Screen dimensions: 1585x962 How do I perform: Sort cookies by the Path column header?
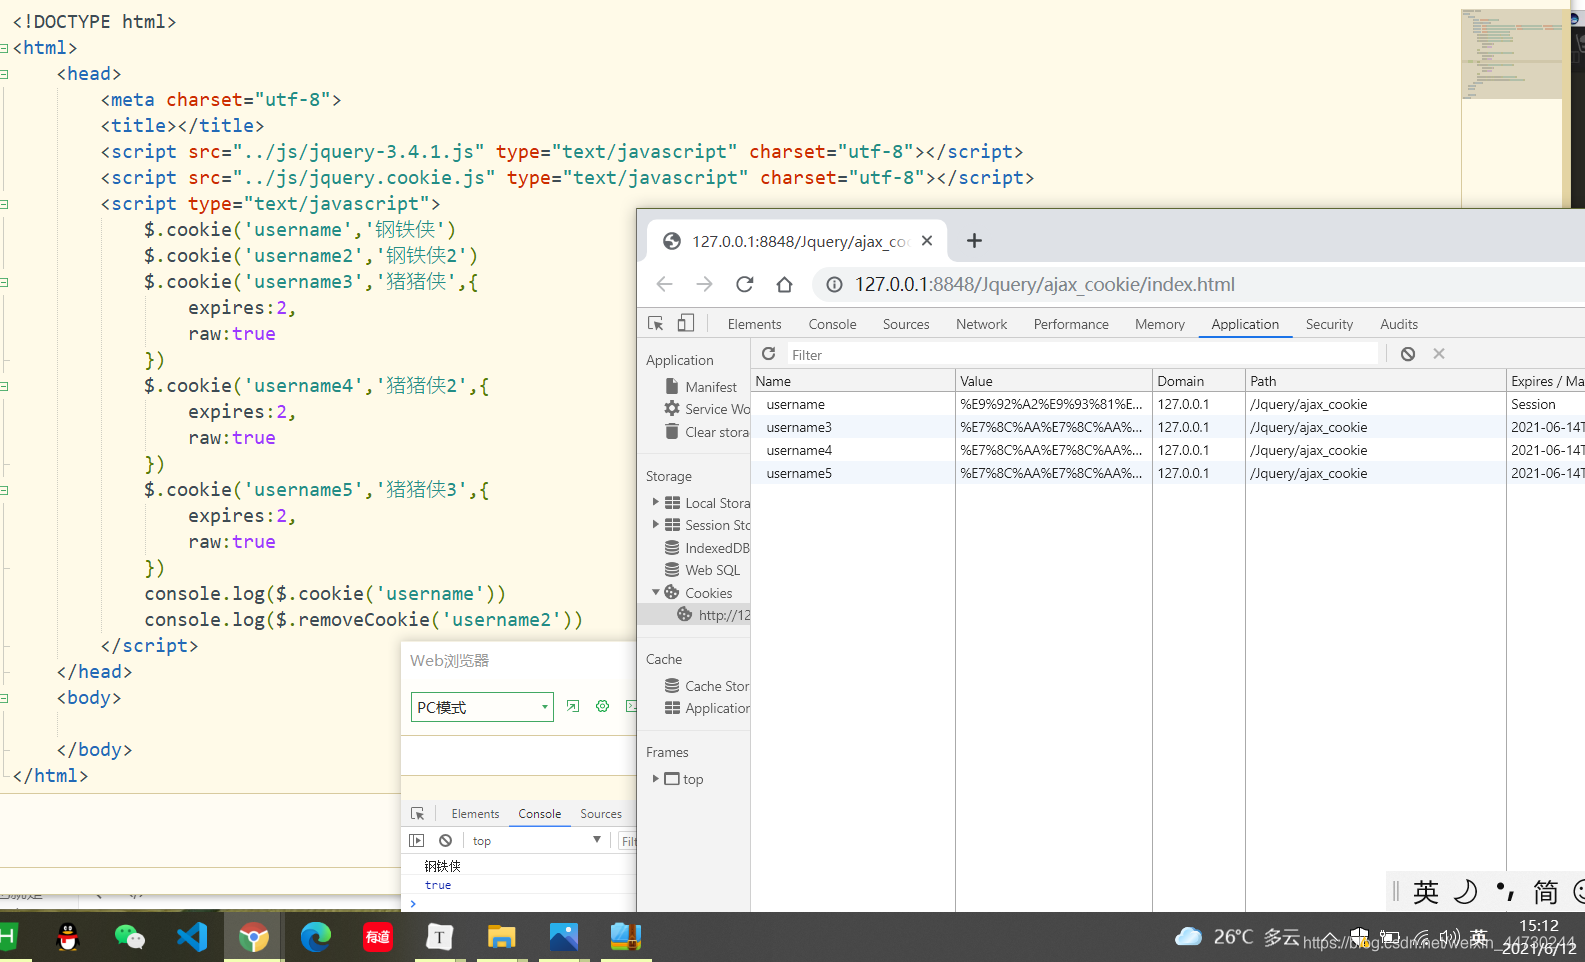(1375, 381)
